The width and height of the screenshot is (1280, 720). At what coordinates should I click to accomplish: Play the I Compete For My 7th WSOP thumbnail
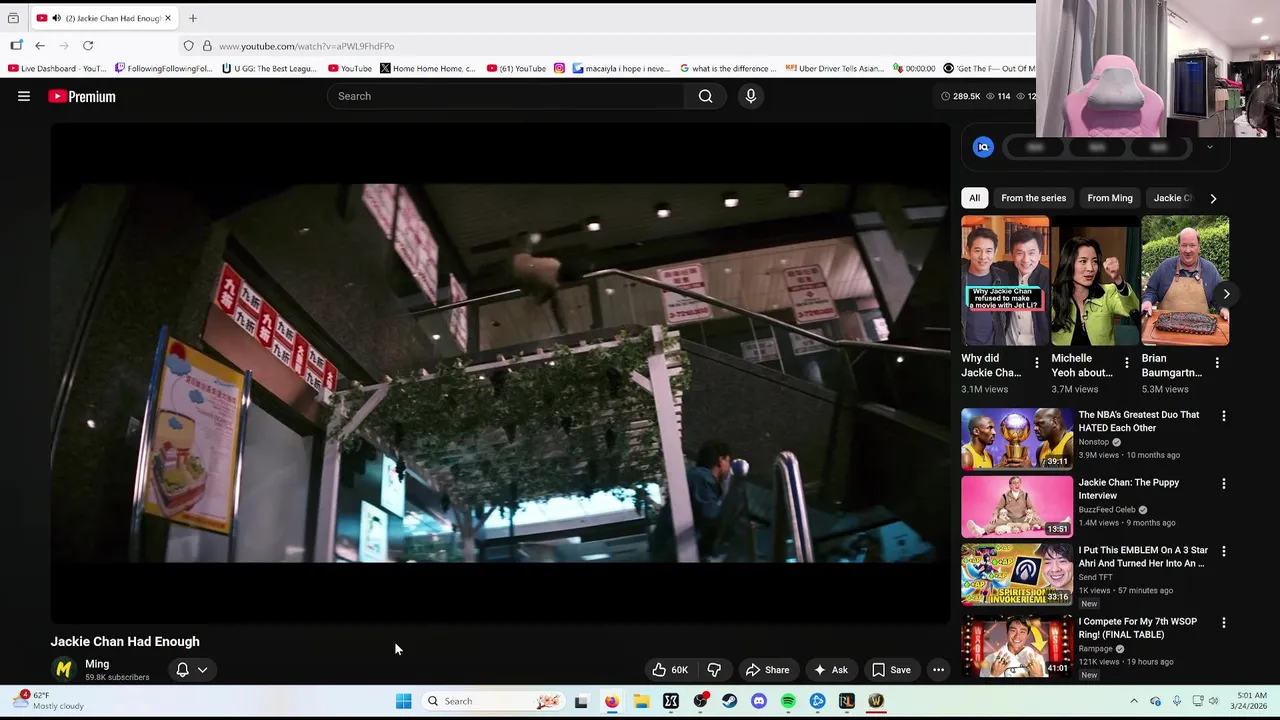(x=1017, y=646)
